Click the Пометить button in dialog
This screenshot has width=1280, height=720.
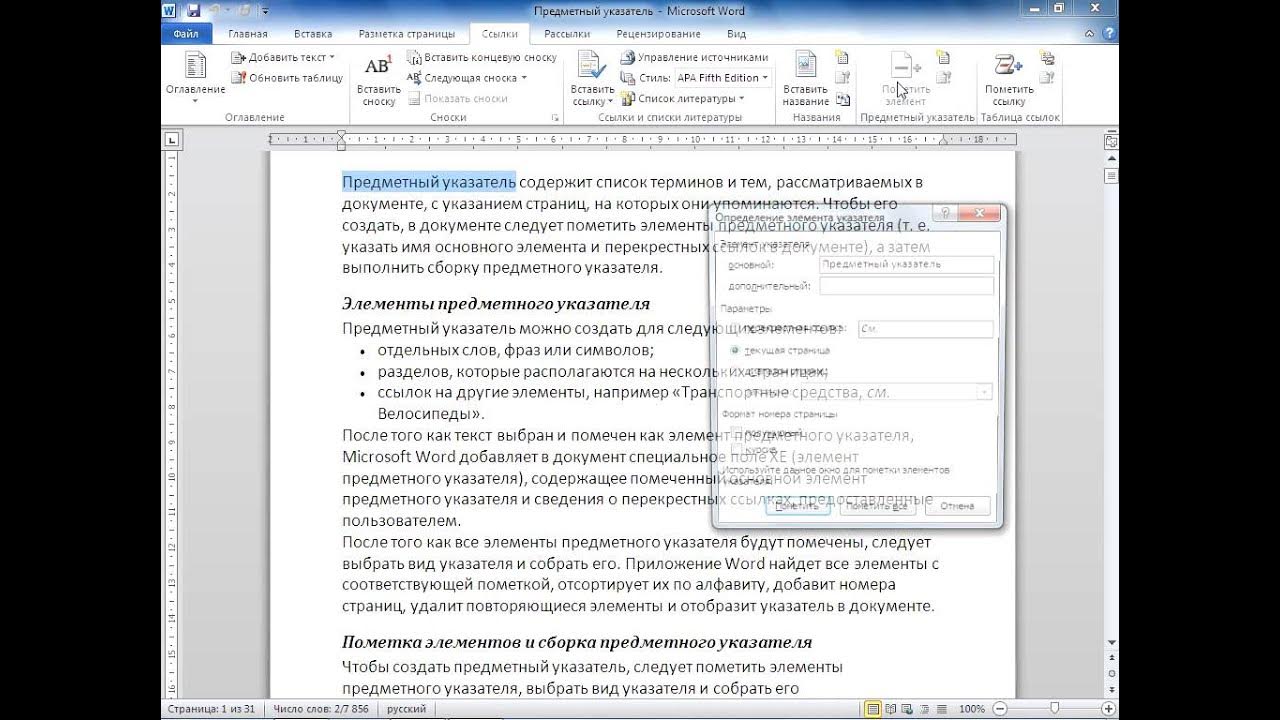click(x=797, y=506)
